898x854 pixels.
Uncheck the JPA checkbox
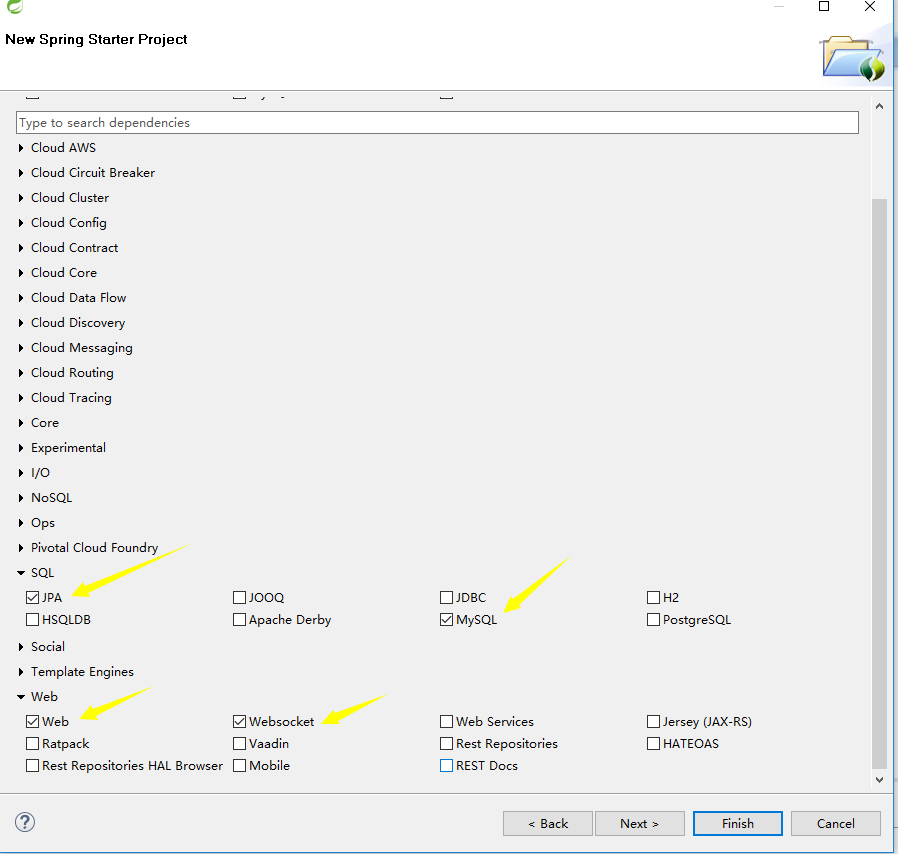32,597
